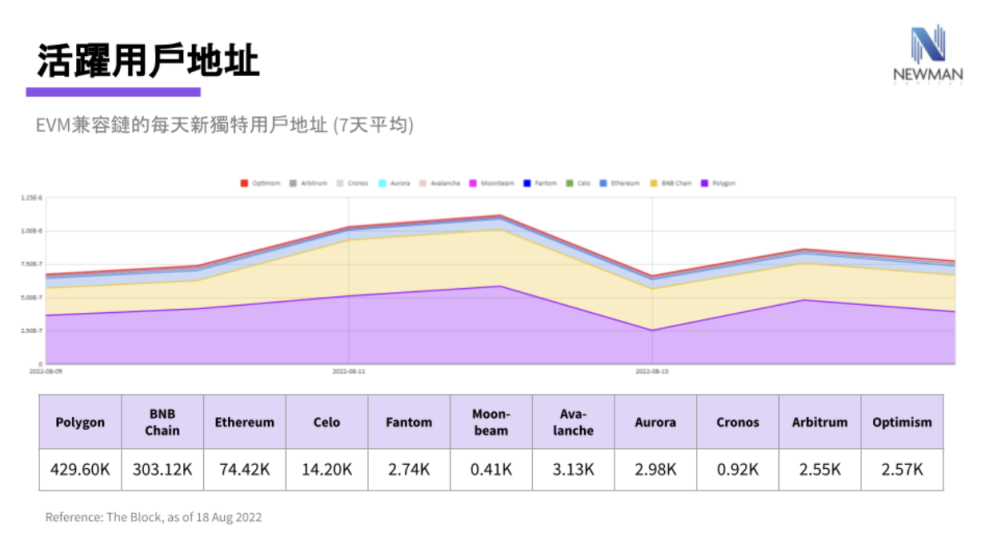Click the magenta Moonbeam legend swatch

(473, 183)
